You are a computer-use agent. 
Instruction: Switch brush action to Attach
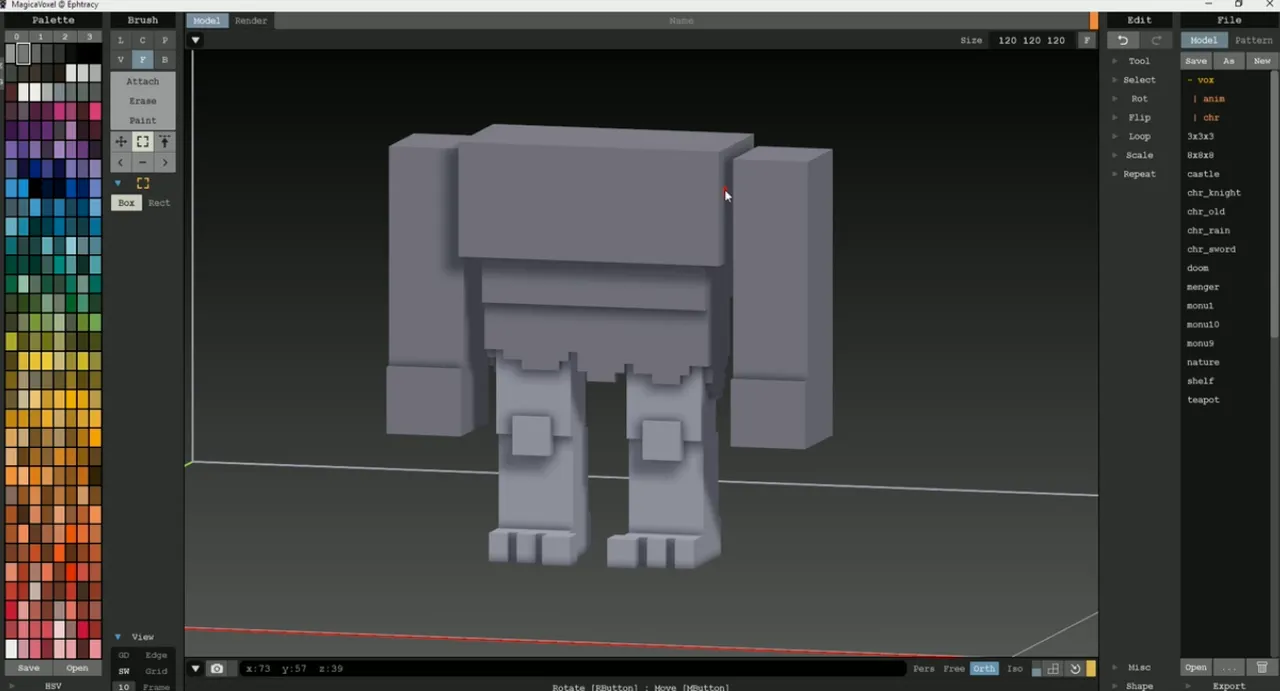tap(143, 81)
